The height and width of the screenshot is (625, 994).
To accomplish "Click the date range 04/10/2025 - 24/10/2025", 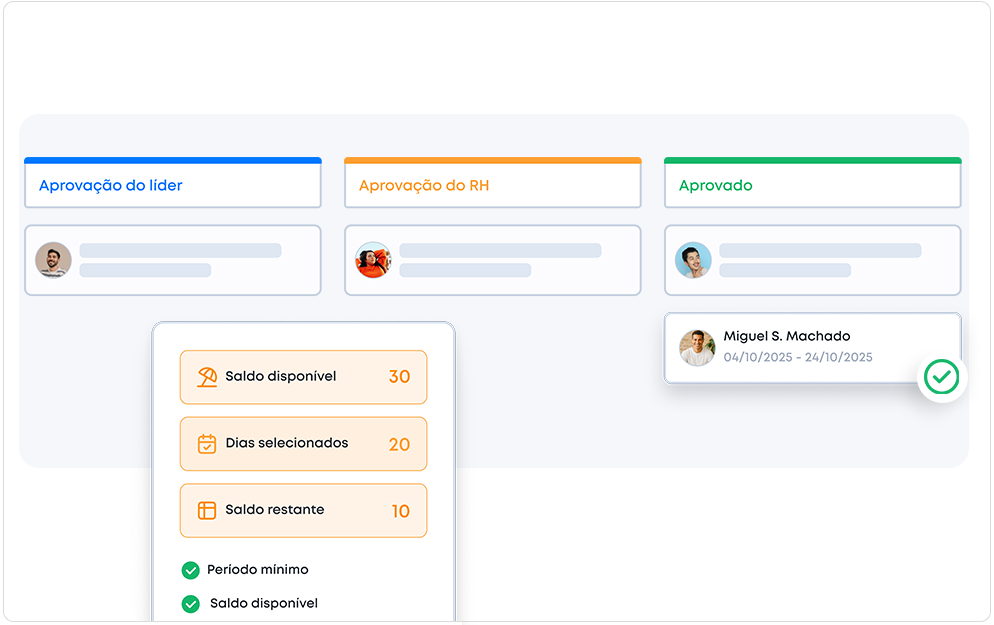I will 798,358.
